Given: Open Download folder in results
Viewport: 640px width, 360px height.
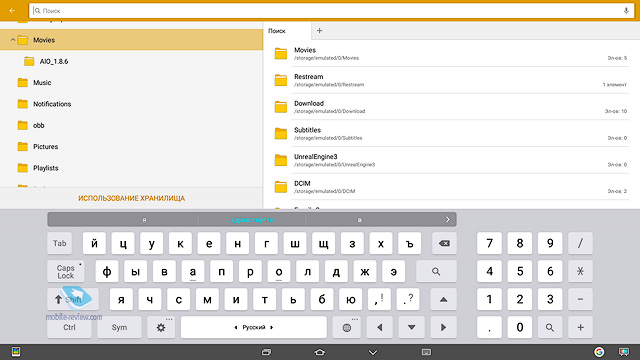Looking at the screenshot, I should [451, 107].
